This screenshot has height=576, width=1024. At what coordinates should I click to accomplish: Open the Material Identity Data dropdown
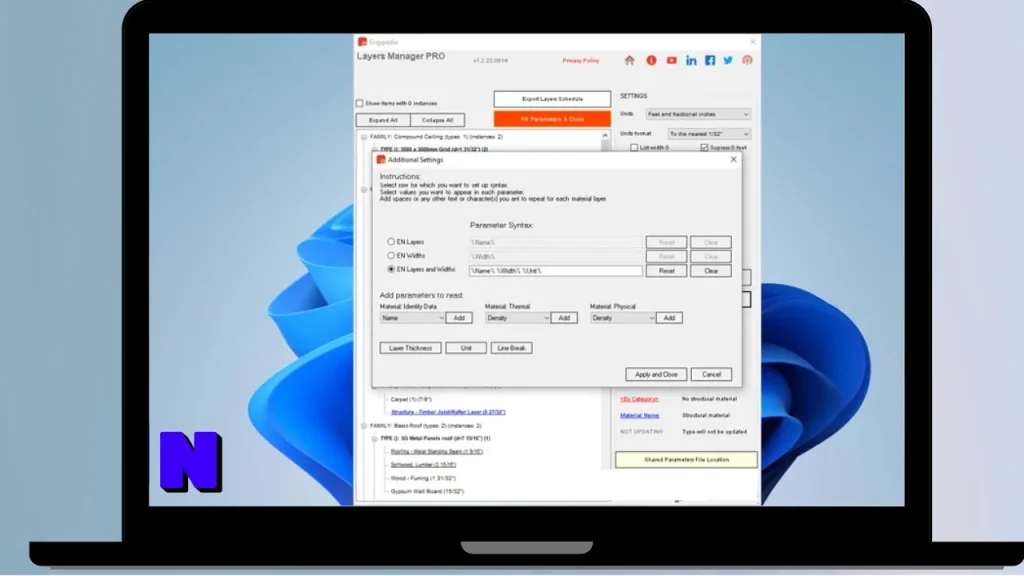pyautogui.click(x=412, y=318)
